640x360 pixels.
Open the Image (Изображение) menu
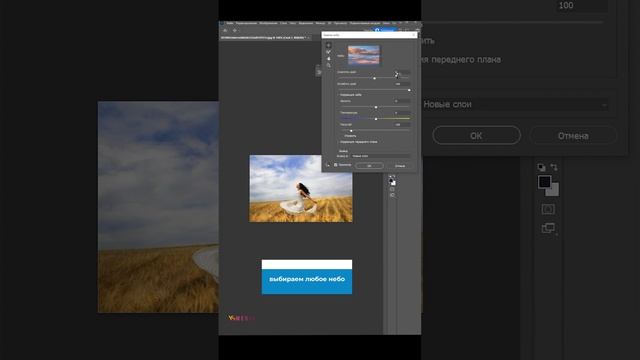pos(268,23)
